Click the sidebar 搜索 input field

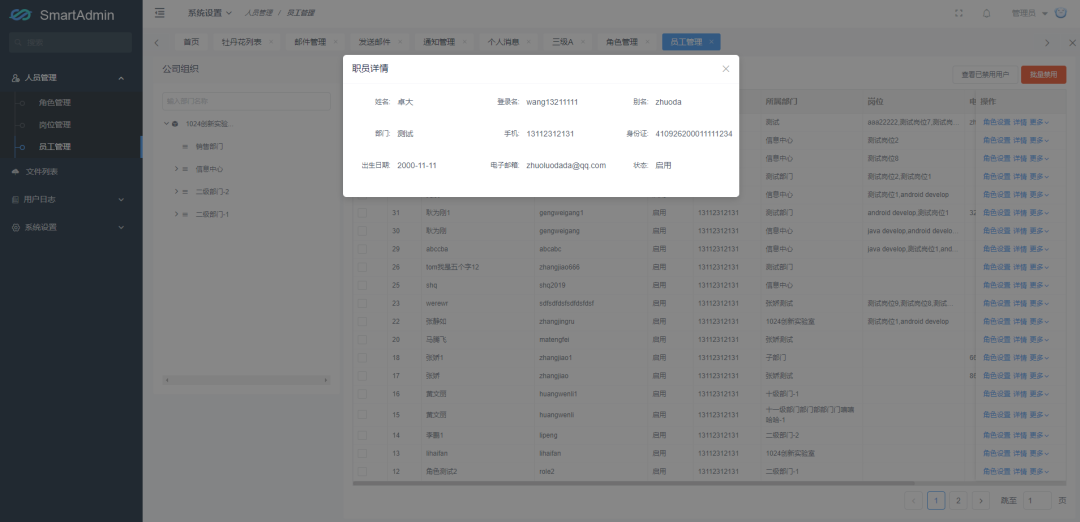pos(70,43)
